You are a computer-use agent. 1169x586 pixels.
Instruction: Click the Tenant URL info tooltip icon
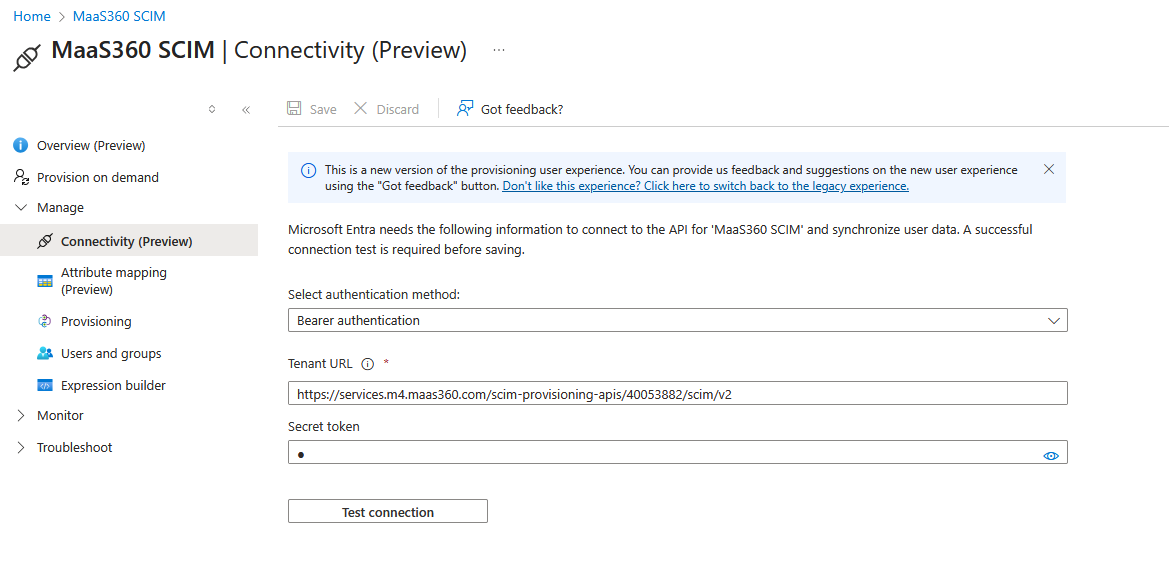click(367, 364)
